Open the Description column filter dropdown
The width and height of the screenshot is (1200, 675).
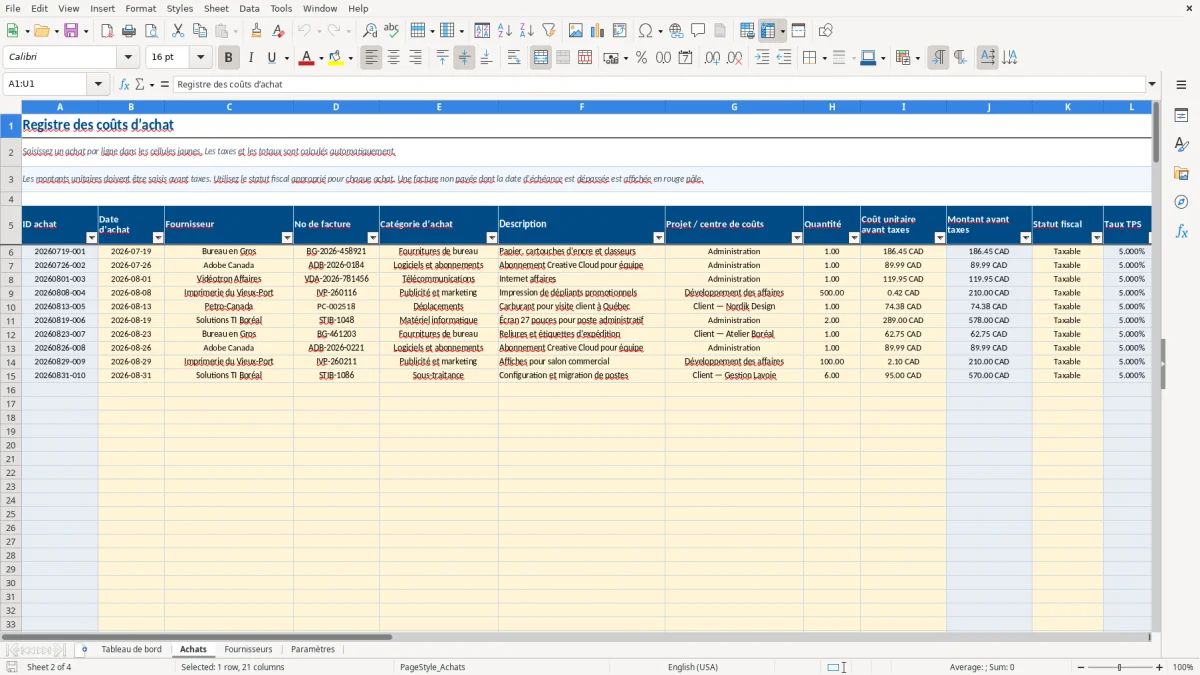[658, 238]
